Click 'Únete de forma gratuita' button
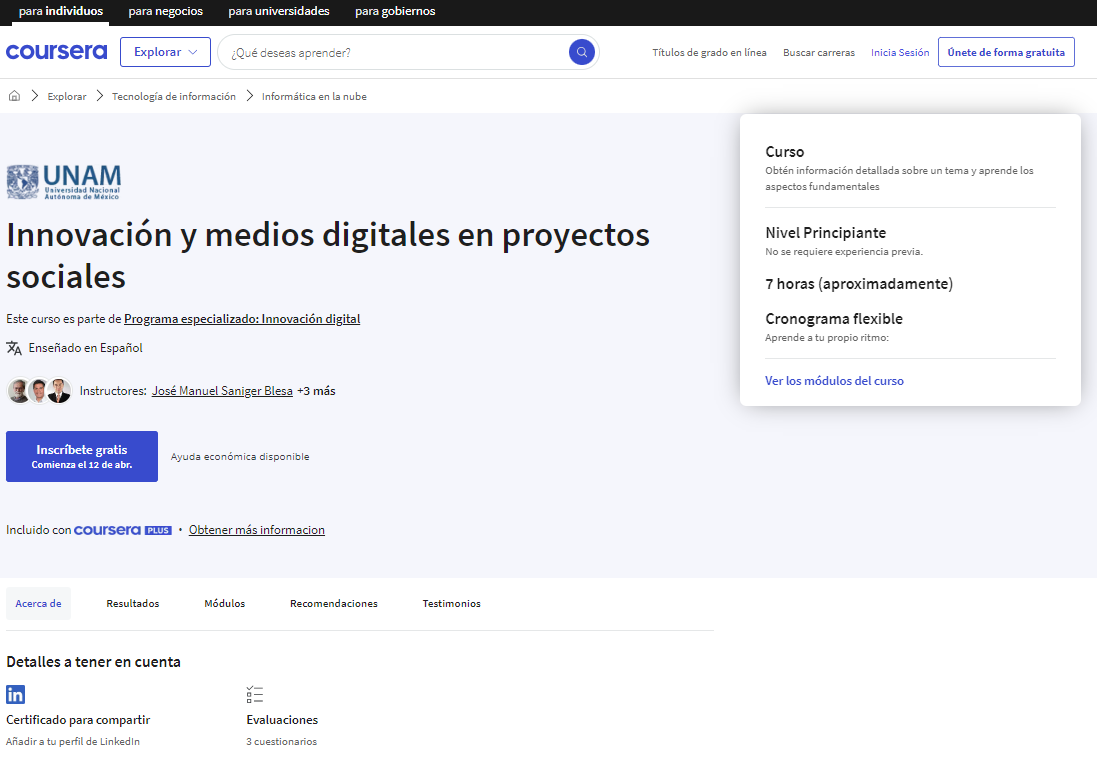 (1006, 52)
